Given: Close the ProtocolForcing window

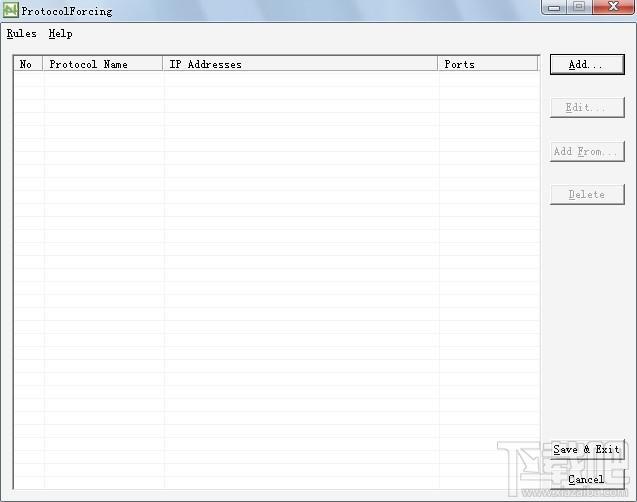Looking at the screenshot, I should click(x=613, y=7).
